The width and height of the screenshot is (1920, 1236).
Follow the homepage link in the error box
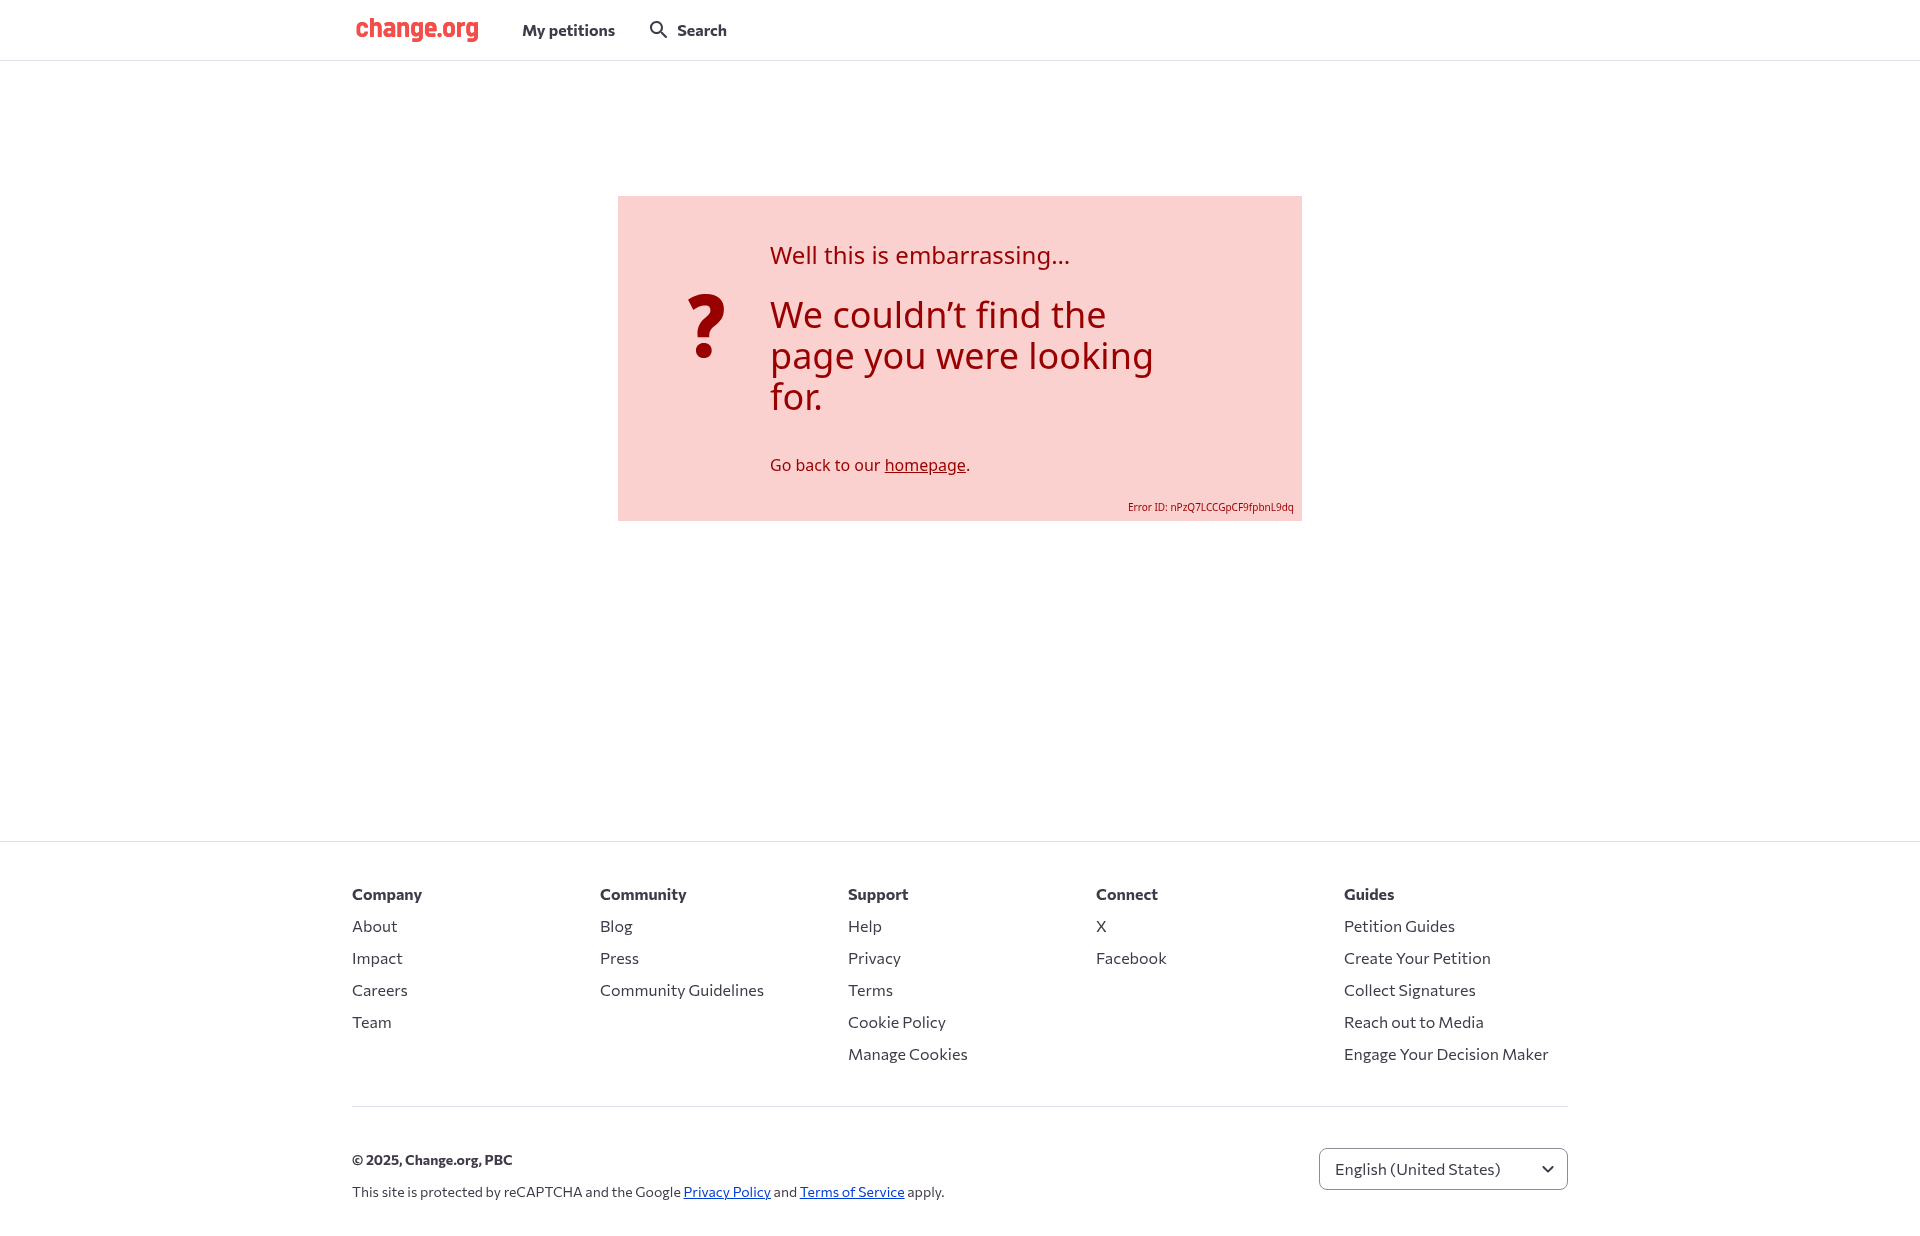click(925, 465)
